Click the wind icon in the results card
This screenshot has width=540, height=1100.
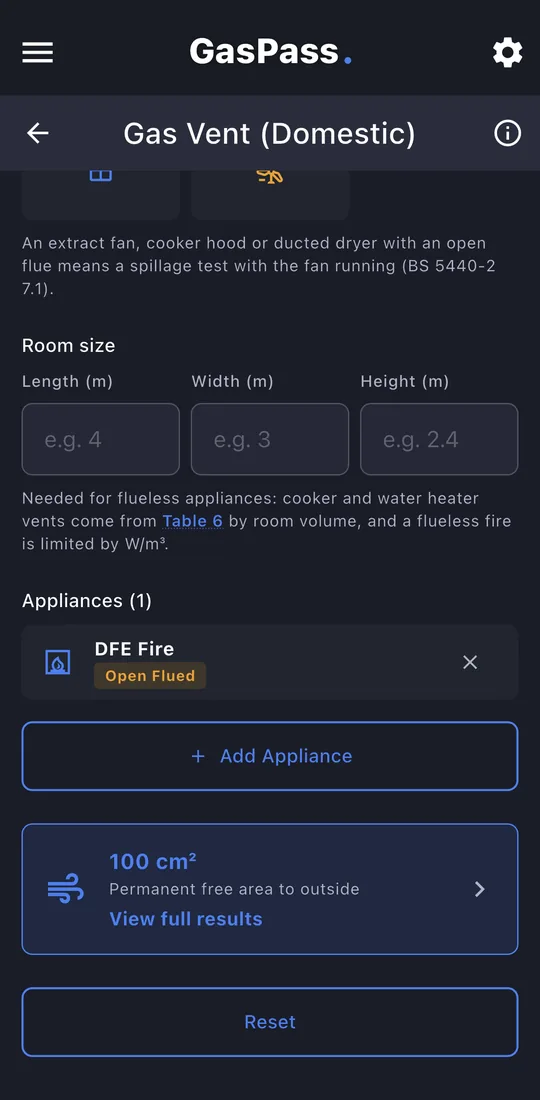tap(66, 890)
